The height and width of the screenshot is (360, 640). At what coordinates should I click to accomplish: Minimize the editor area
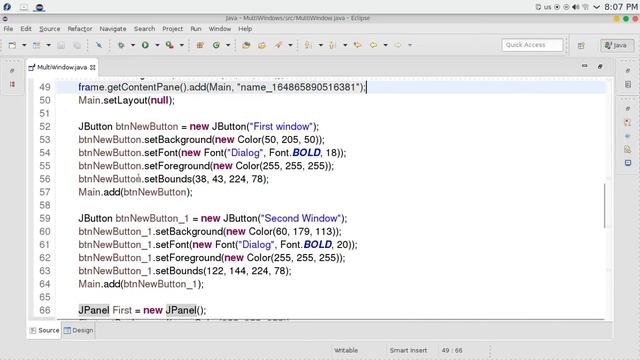tap(584, 66)
